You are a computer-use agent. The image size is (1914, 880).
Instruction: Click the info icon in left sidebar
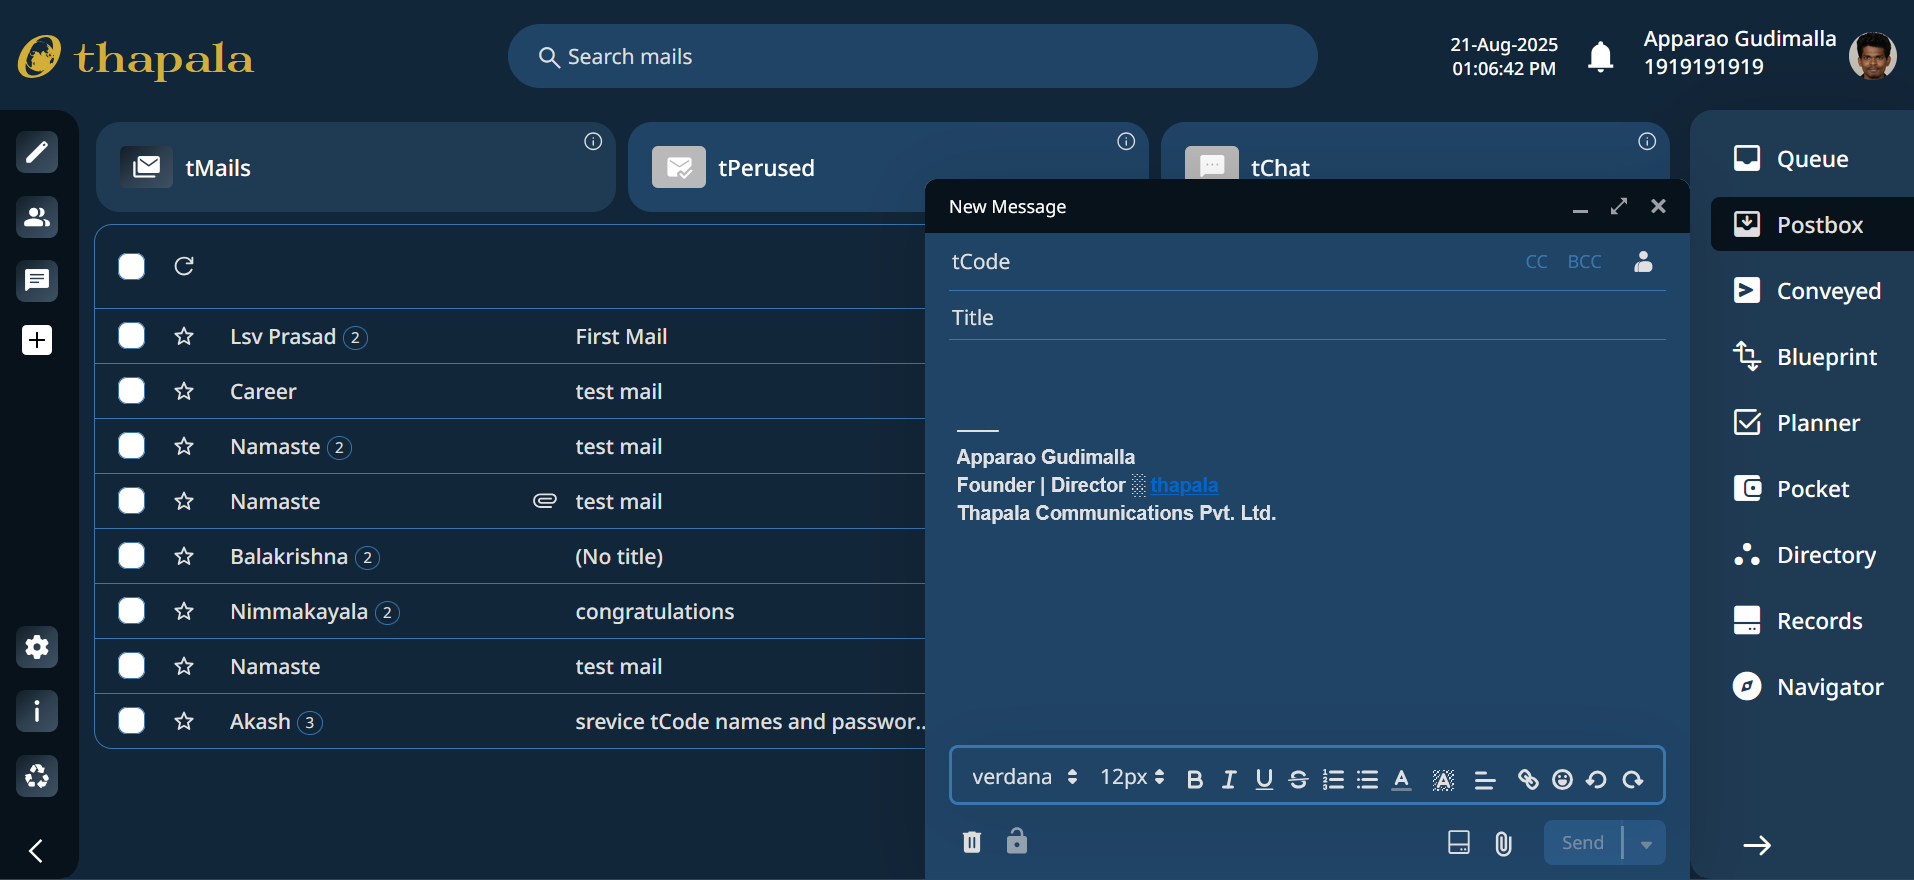tap(37, 711)
